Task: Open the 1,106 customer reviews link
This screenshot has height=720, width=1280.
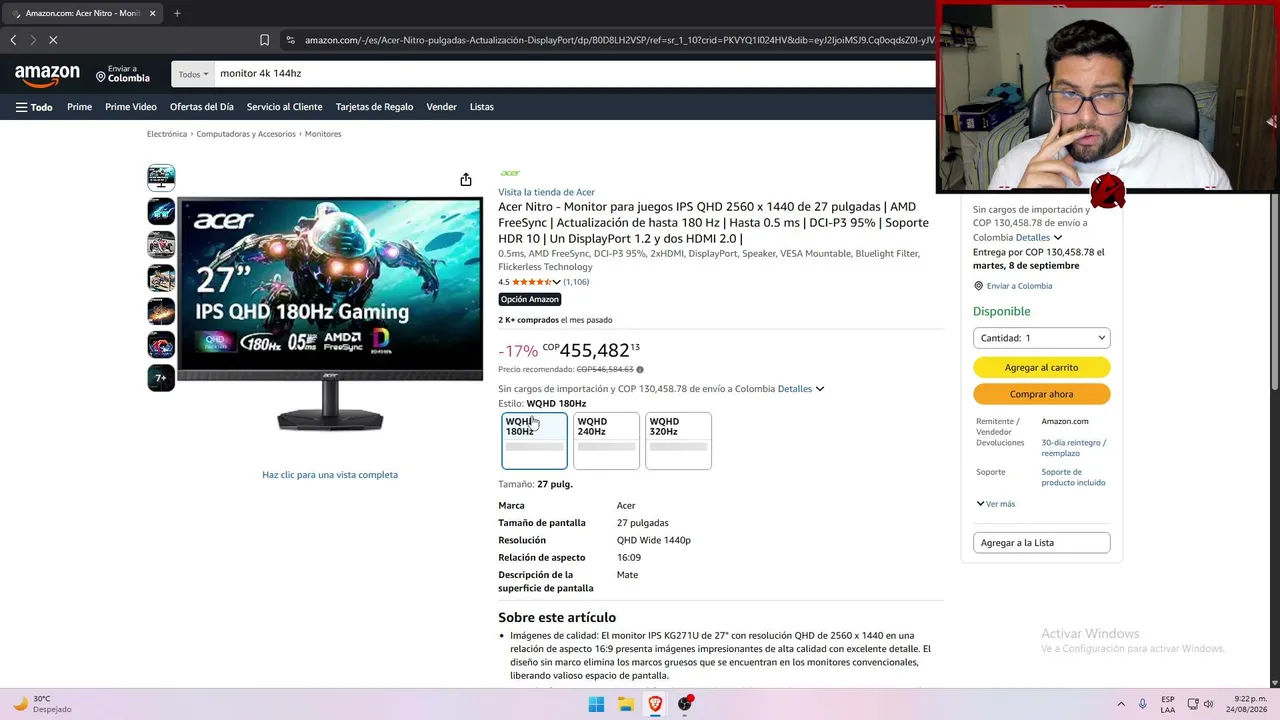Action: pyautogui.click(x=576, y=282)
